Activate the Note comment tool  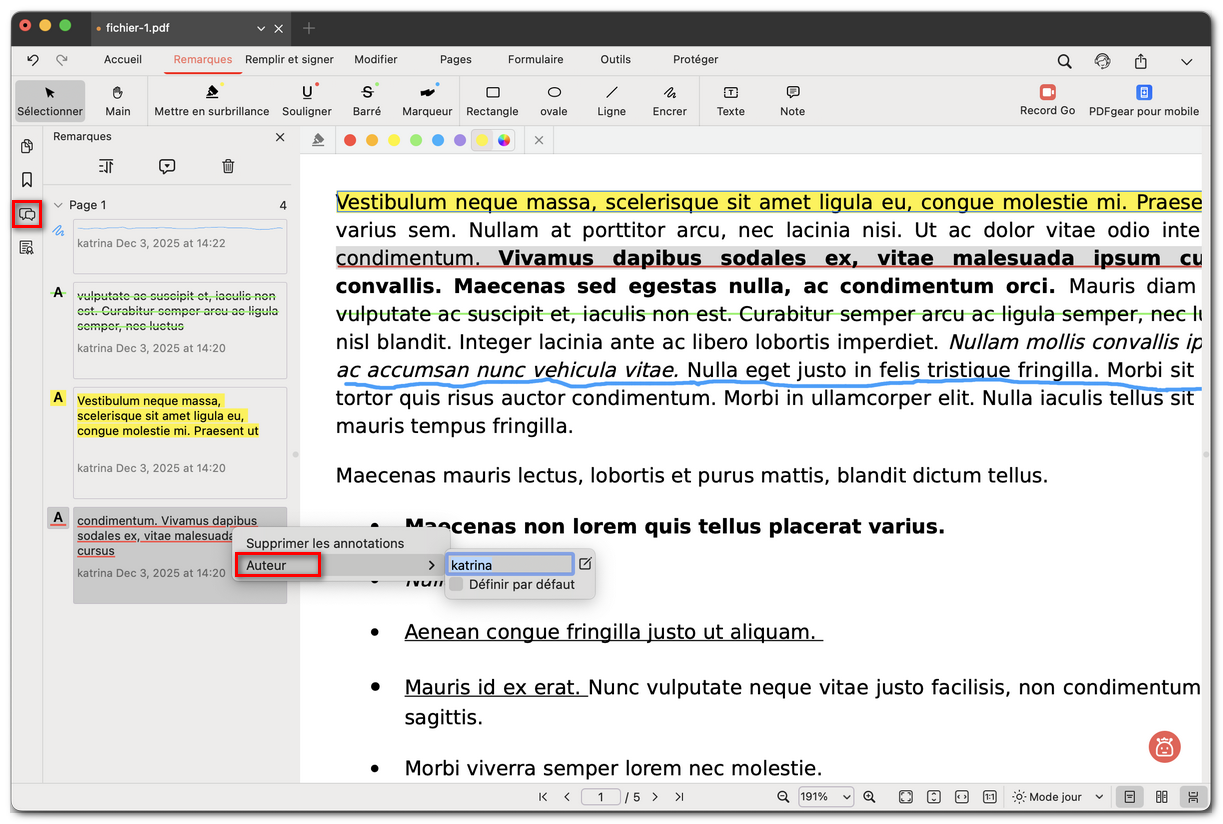[x=791, y=100]
